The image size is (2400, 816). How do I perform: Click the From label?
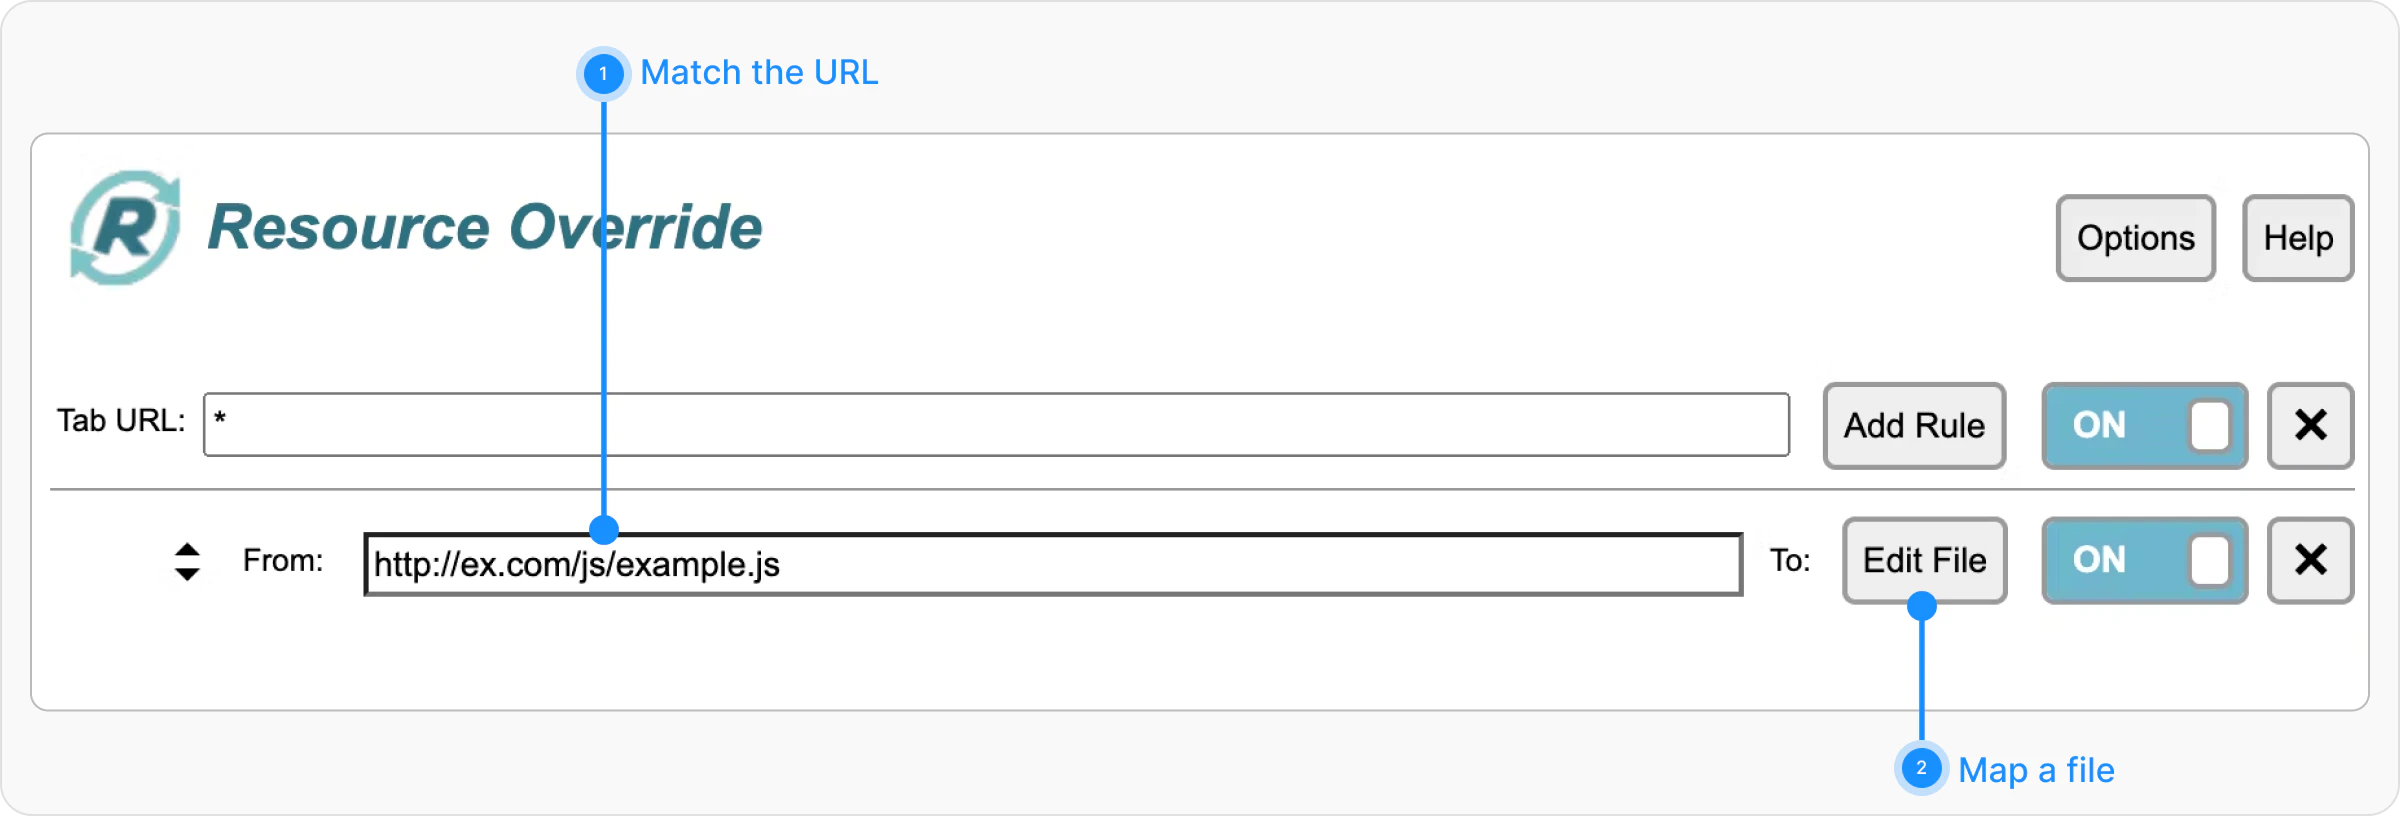[x=283, y=560]
